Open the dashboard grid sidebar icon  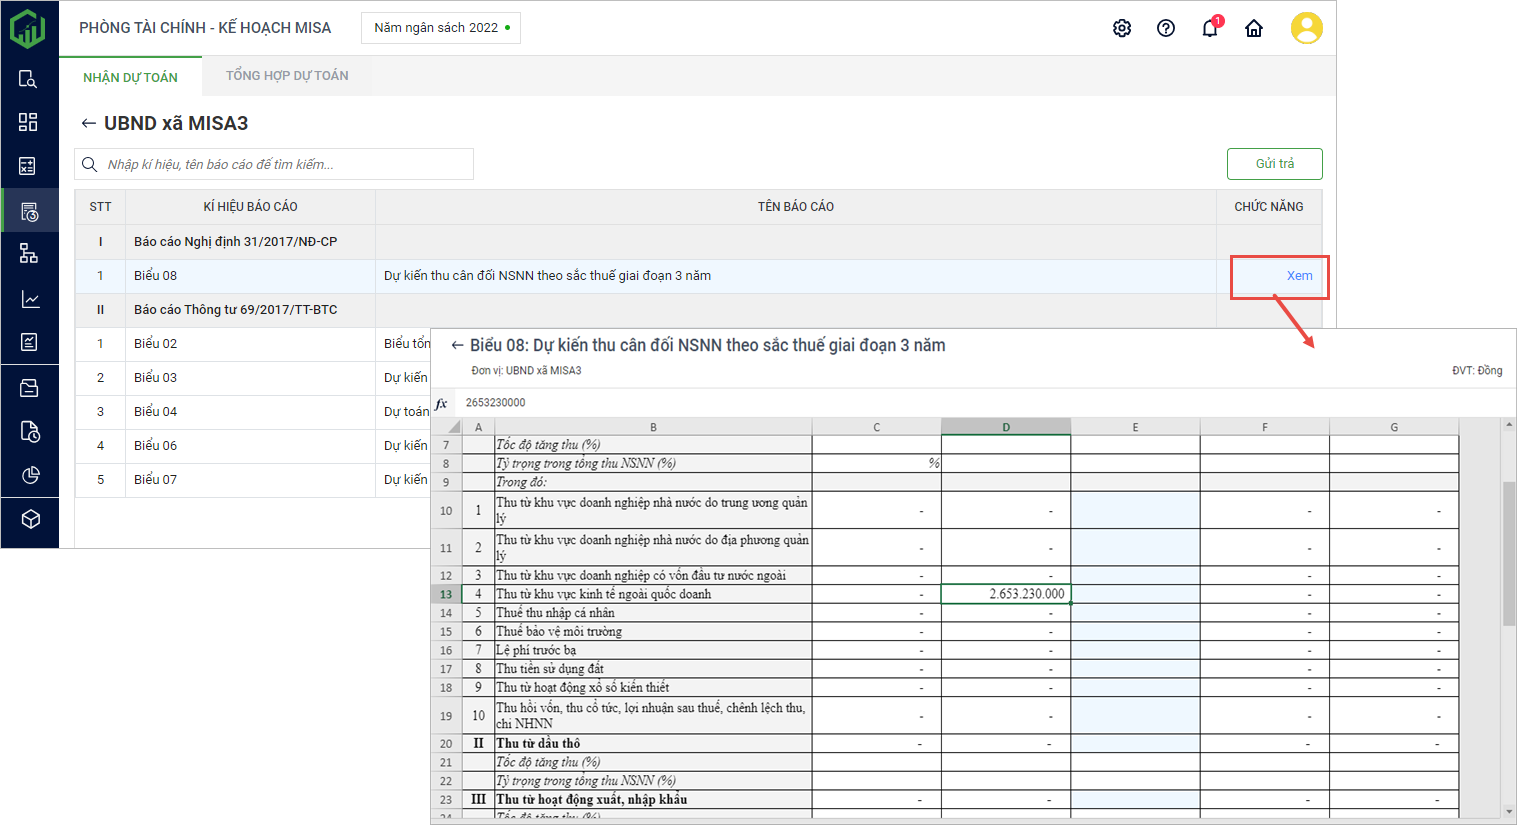tap(28, 122)
